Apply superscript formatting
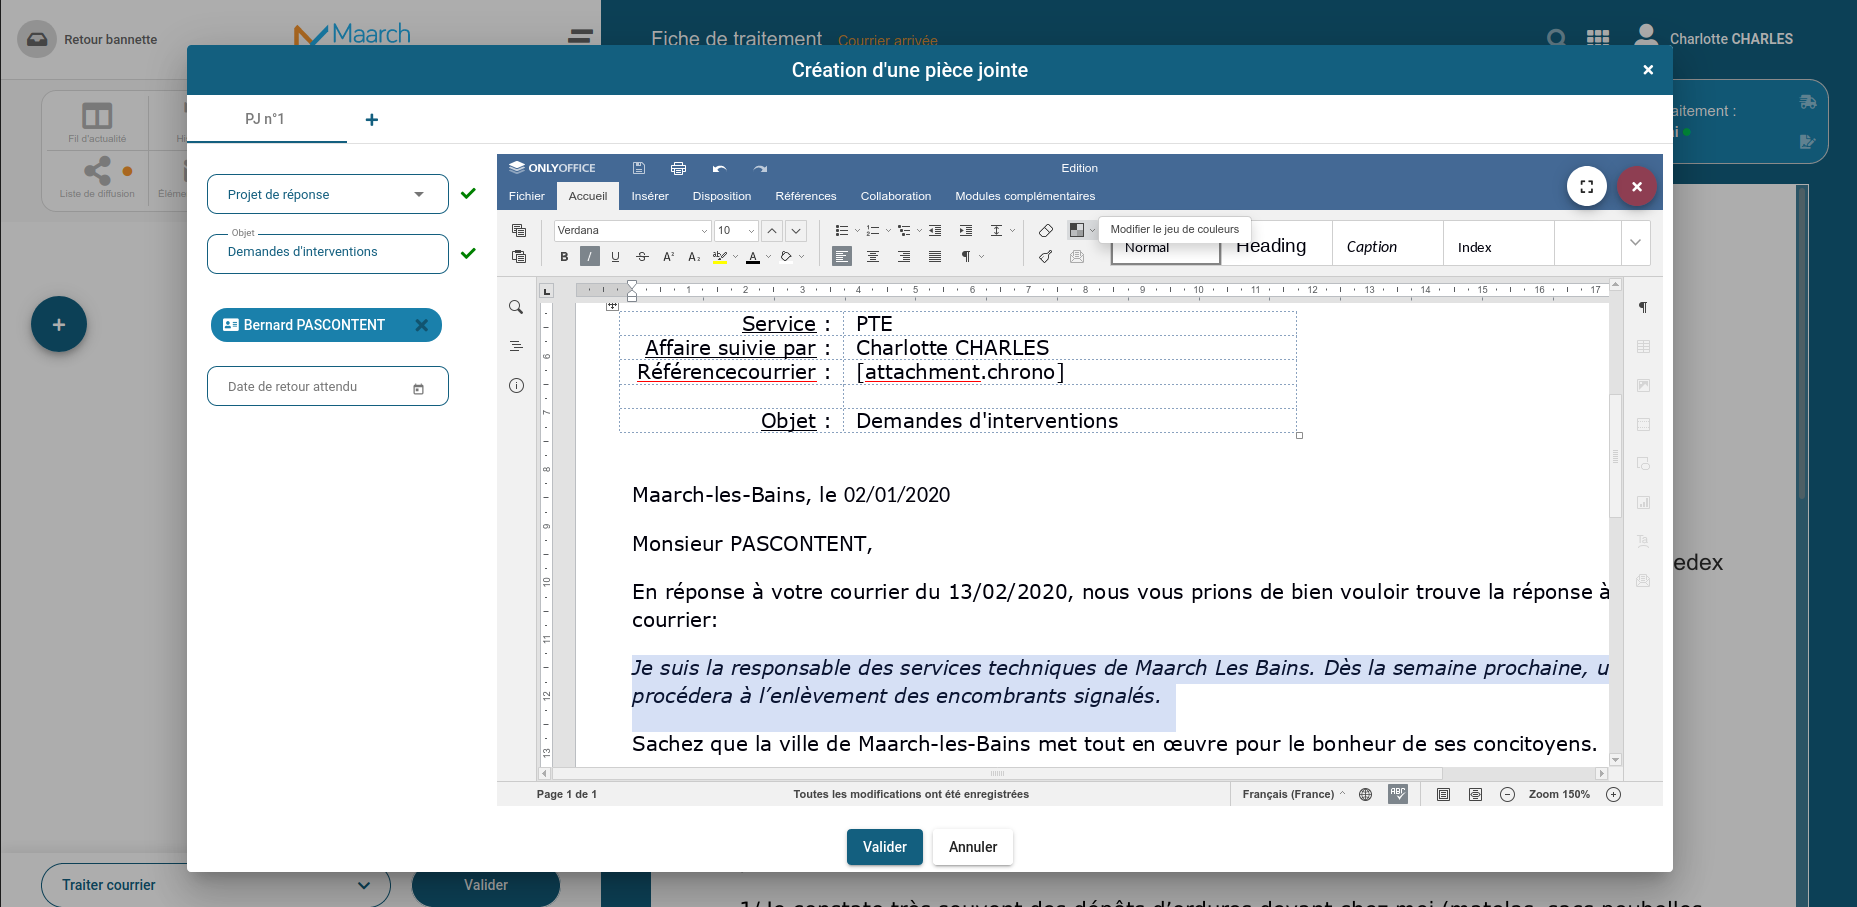This screenshot has width=1857, height=907. (668, 257)
